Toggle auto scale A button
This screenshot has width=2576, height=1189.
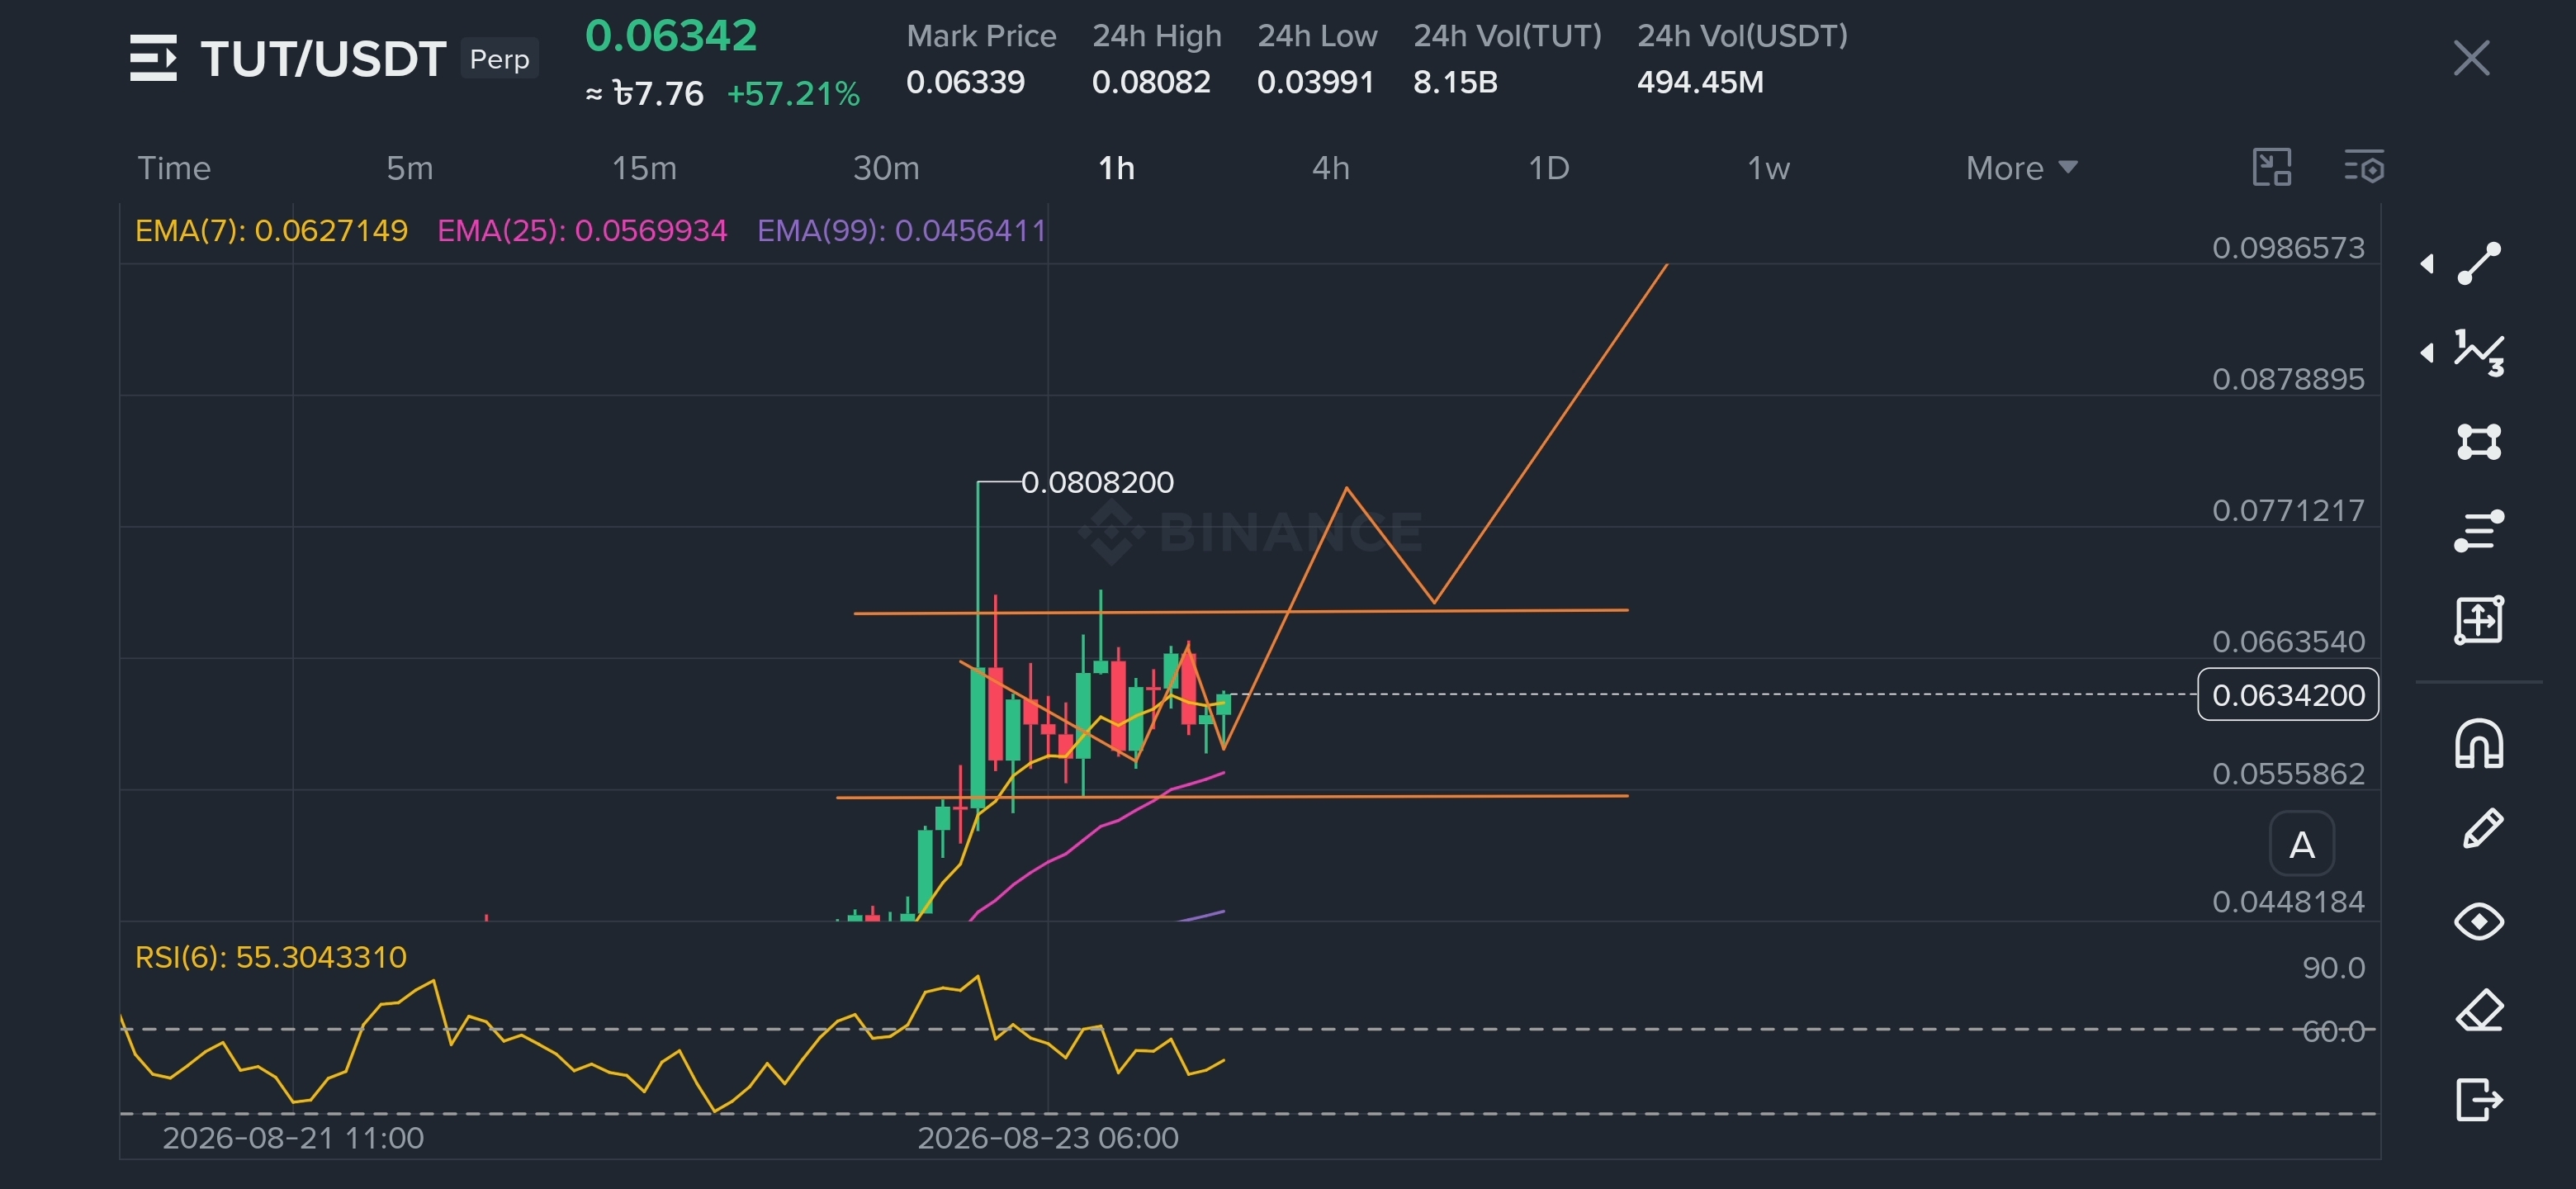tap(2302, 845)
